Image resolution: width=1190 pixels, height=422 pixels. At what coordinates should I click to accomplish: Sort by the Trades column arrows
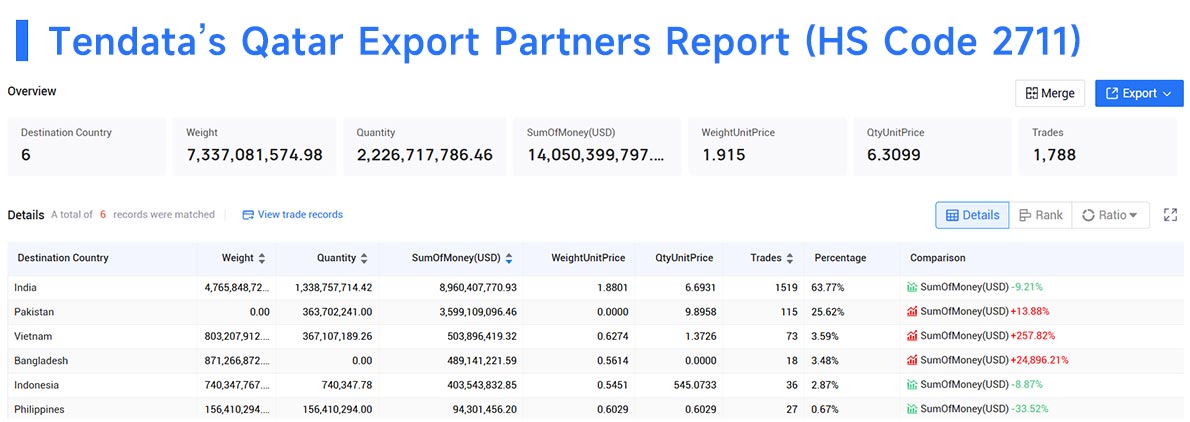(789, 258)
